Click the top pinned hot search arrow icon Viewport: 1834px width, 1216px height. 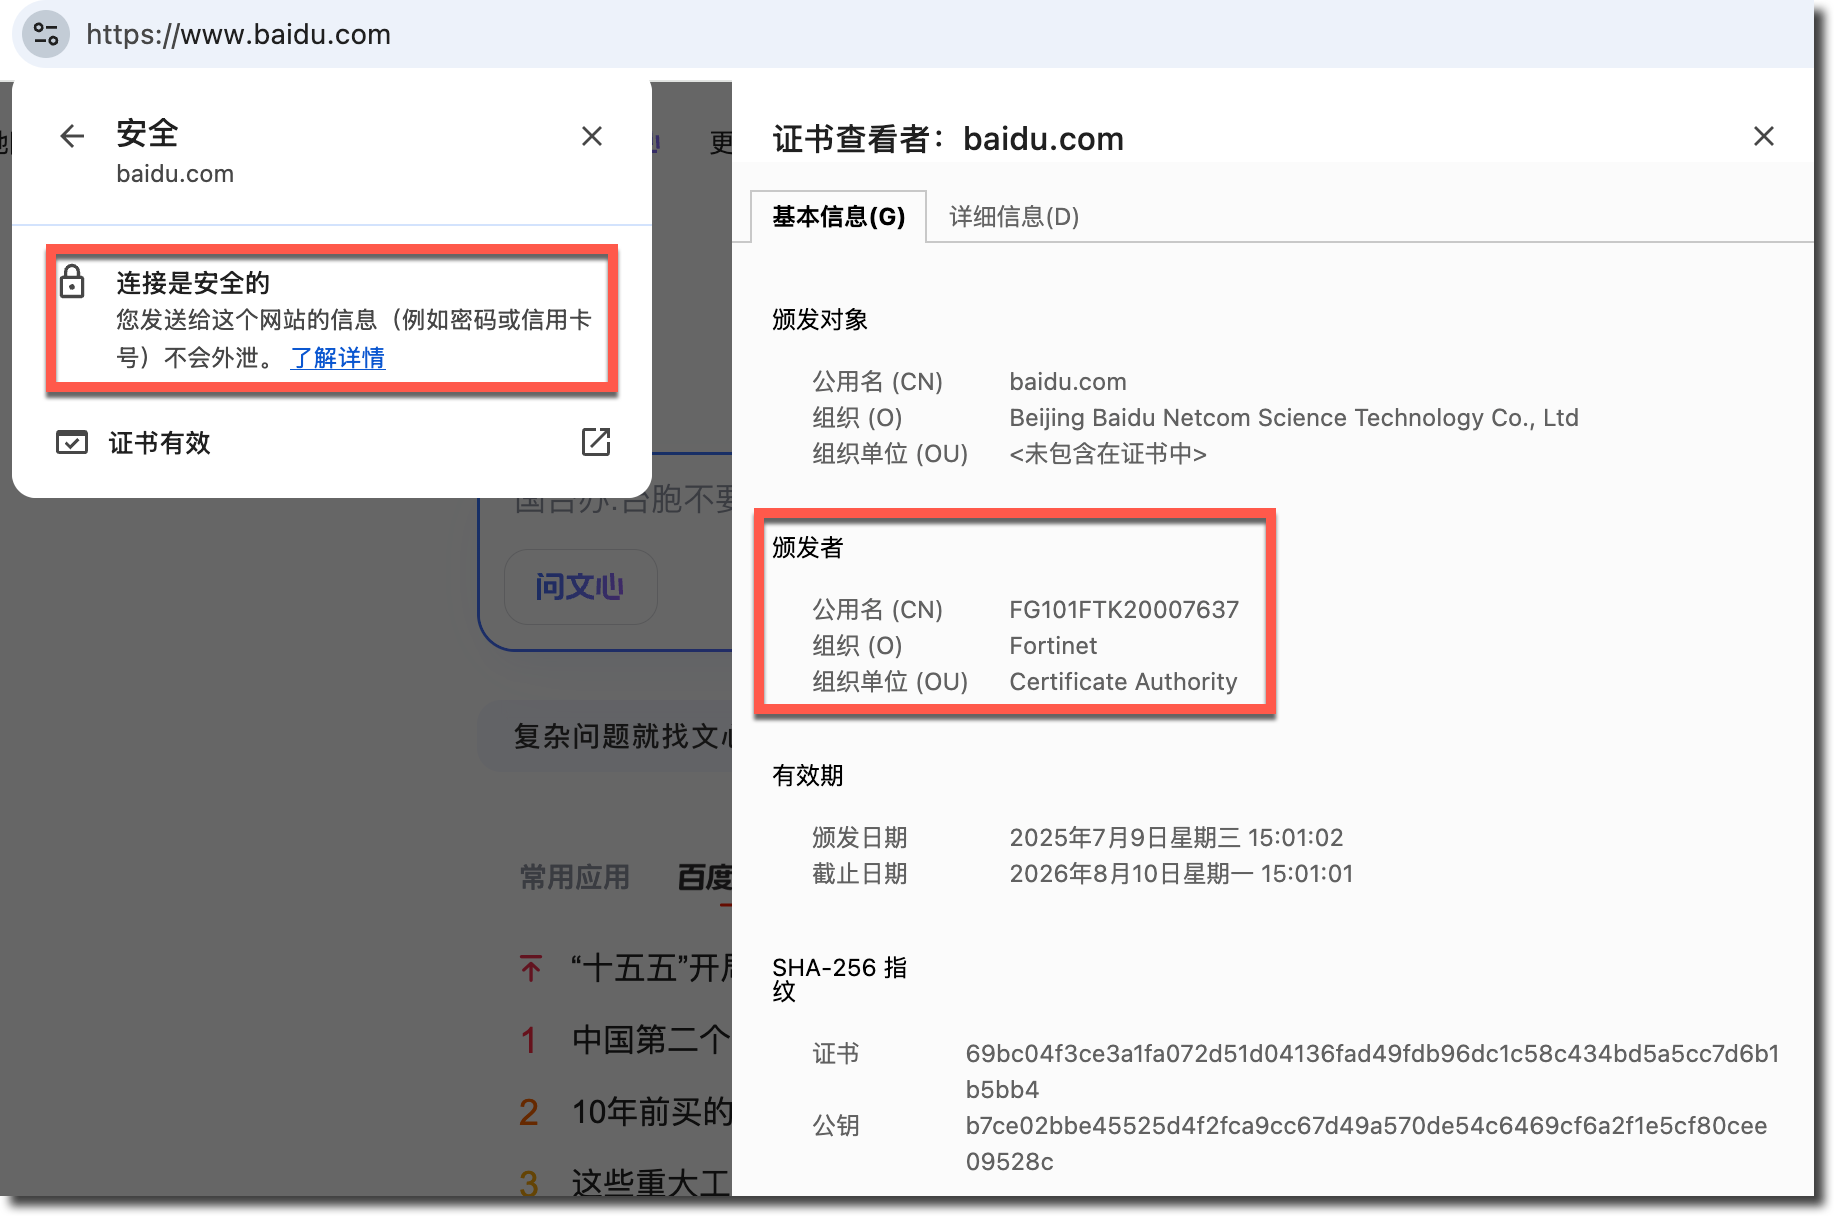[x=531, y=968]
